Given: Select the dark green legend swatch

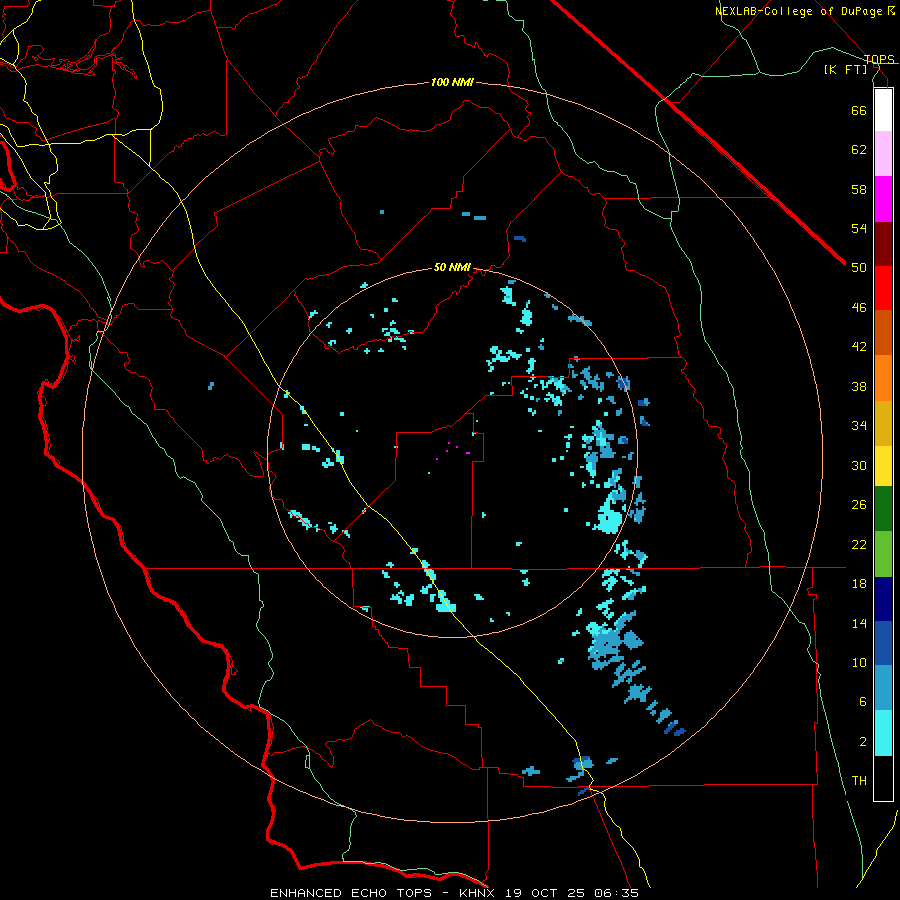Looking at the screenshot, I should coord(883,509).
